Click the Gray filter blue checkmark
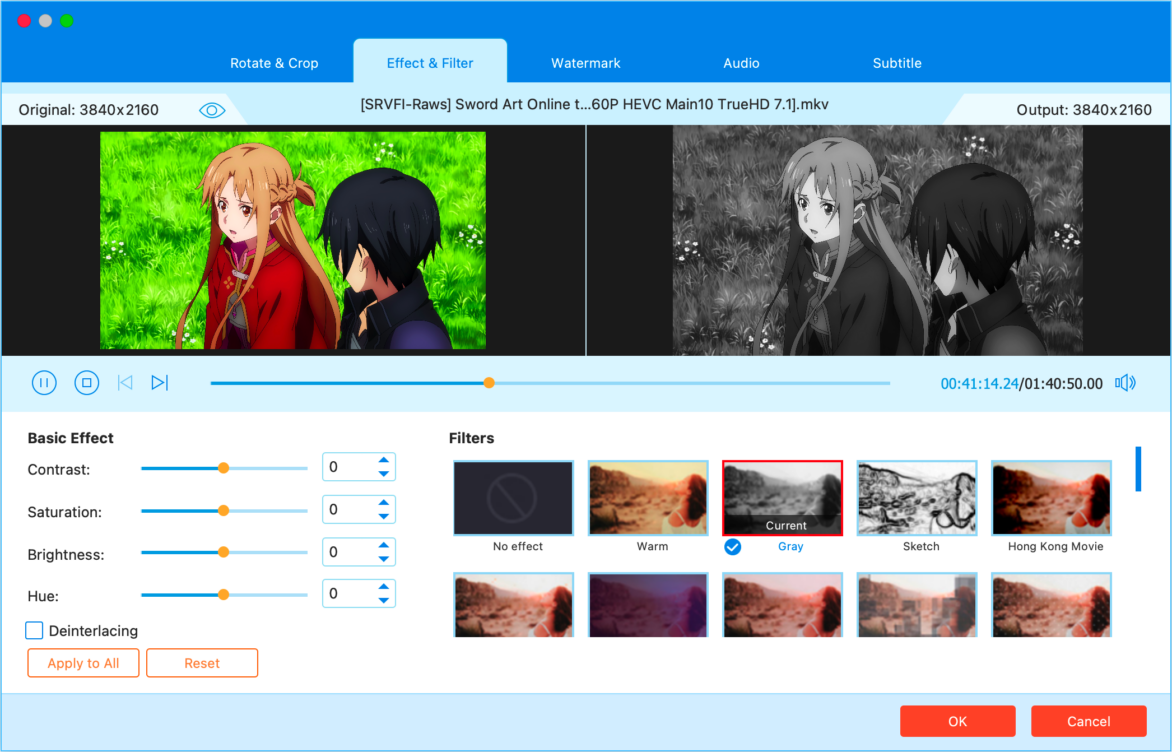This screenshot has width=1172, height=752. click(x=732, y=547)
